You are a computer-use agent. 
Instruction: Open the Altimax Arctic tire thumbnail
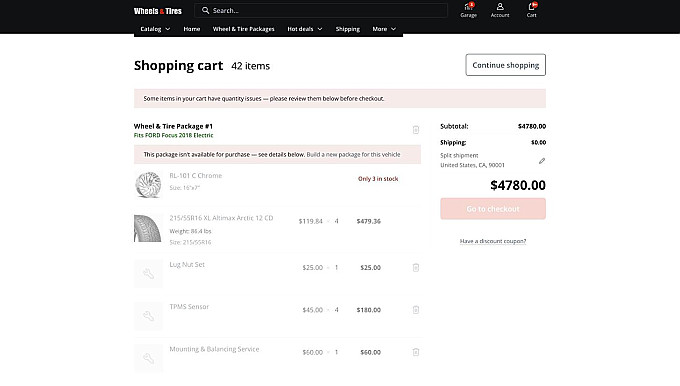(147, 228)
